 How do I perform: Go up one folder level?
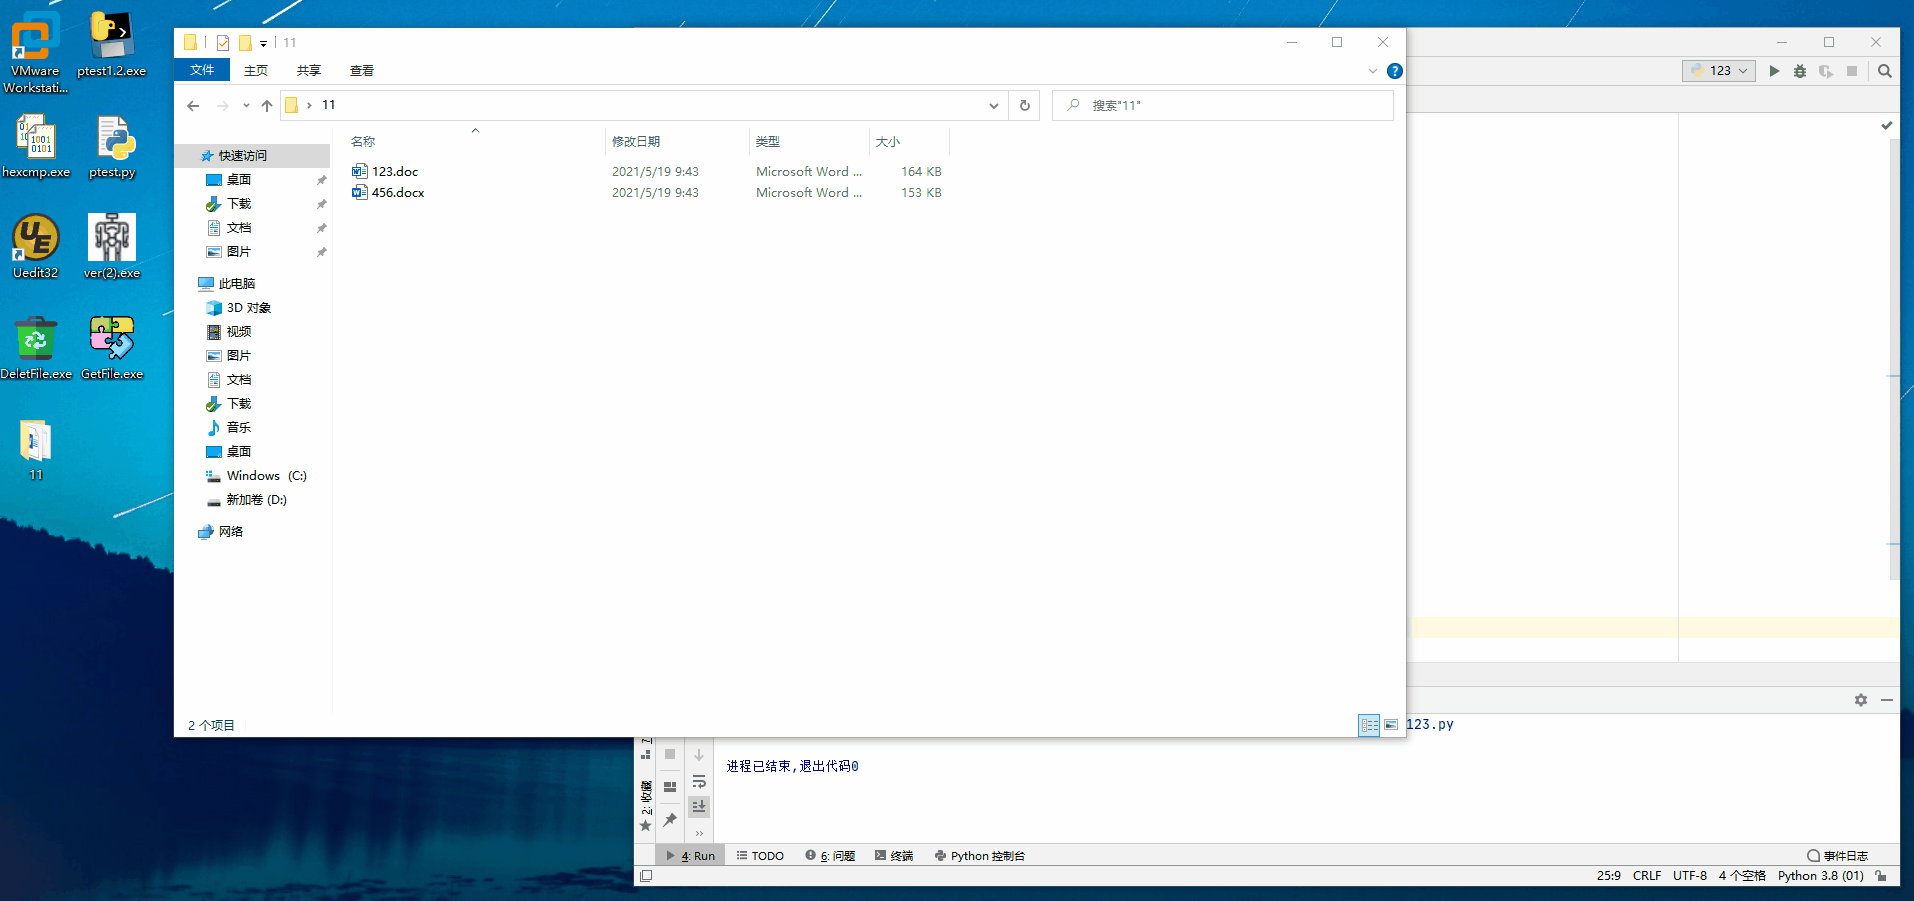[267, 105]
